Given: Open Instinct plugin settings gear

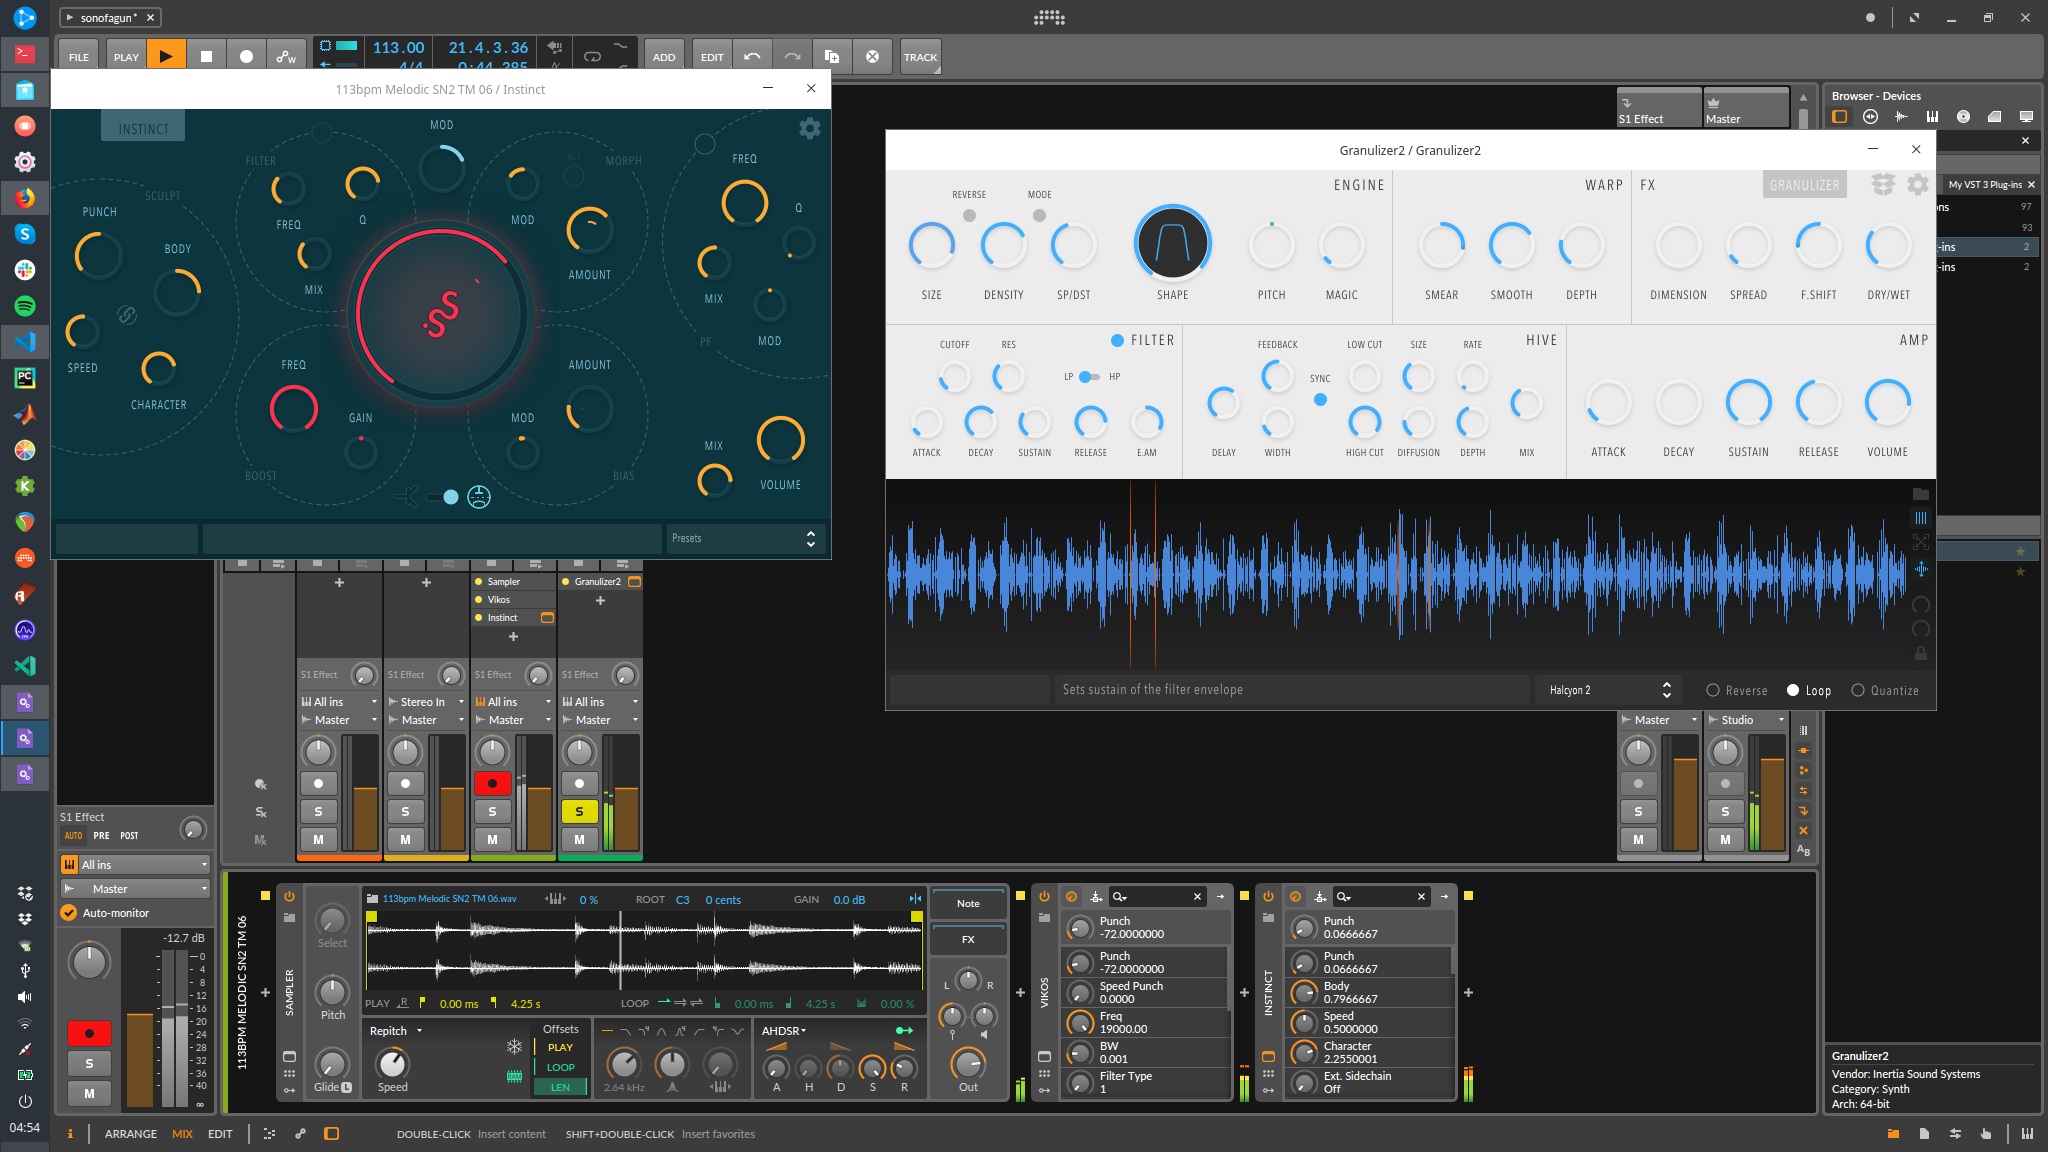Looking at the screenshot, I should point(810,128).
